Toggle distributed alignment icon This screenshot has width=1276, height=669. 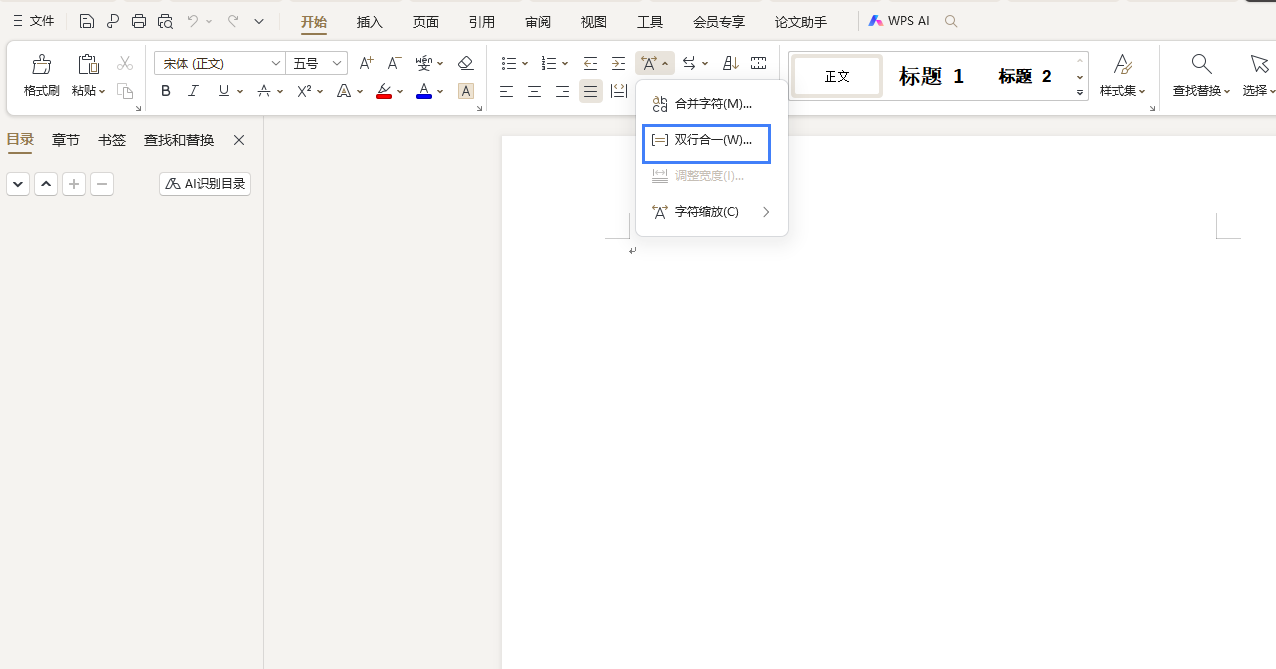619,91
